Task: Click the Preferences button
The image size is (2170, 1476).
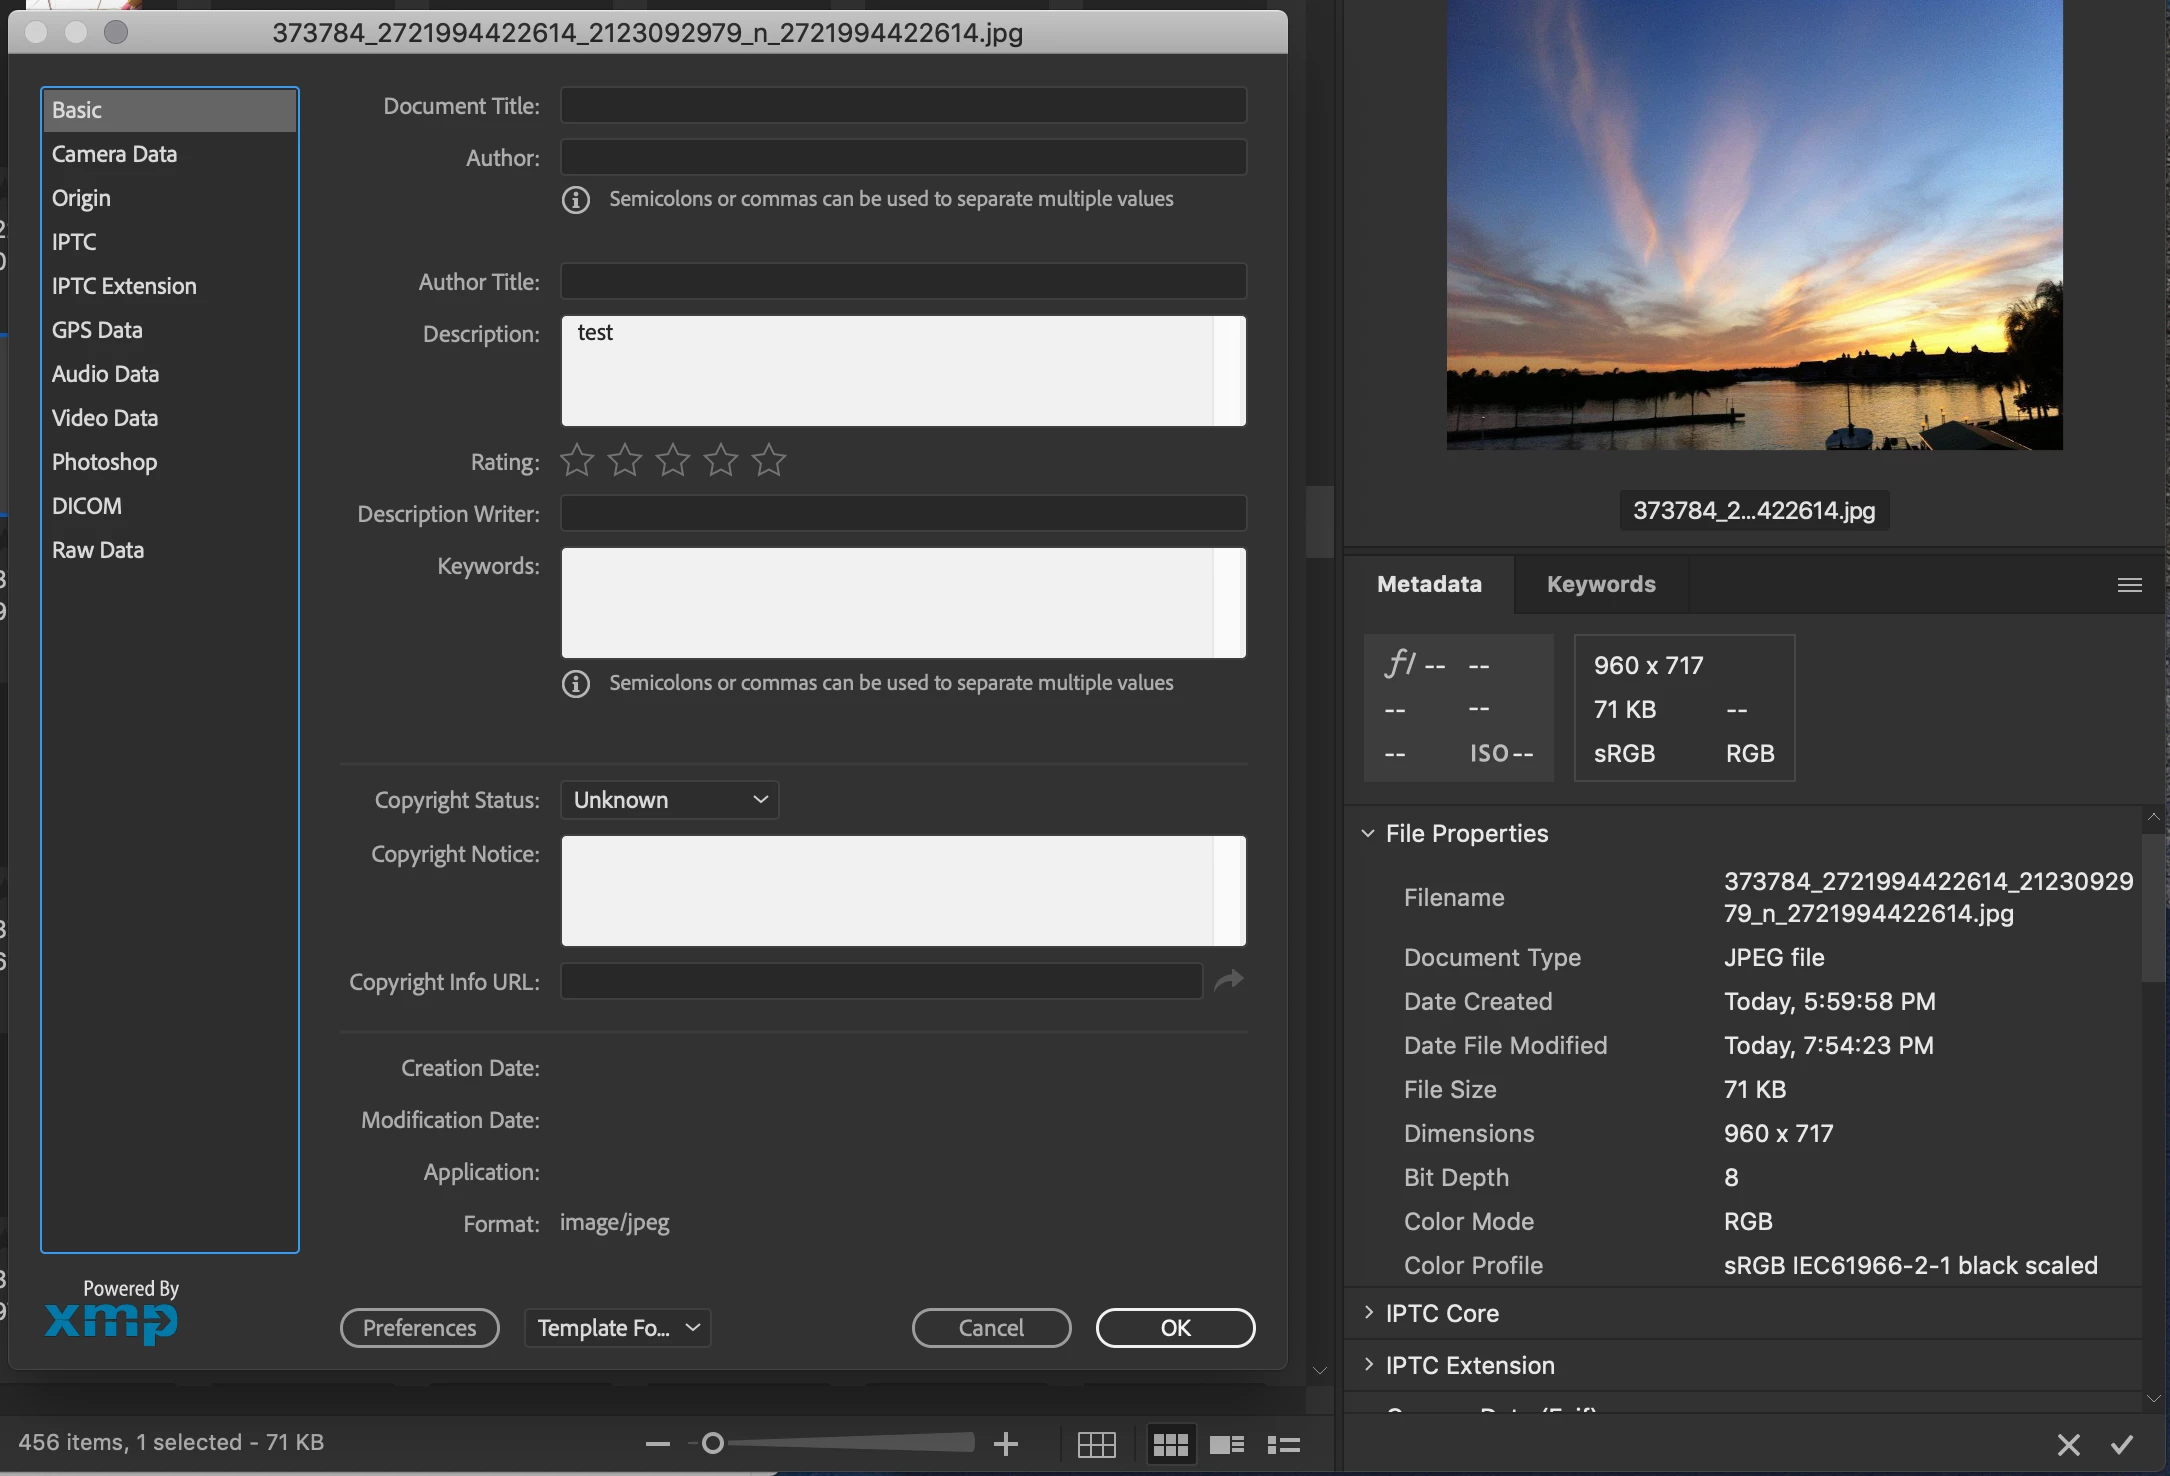Action: (x=419, y=1328)
